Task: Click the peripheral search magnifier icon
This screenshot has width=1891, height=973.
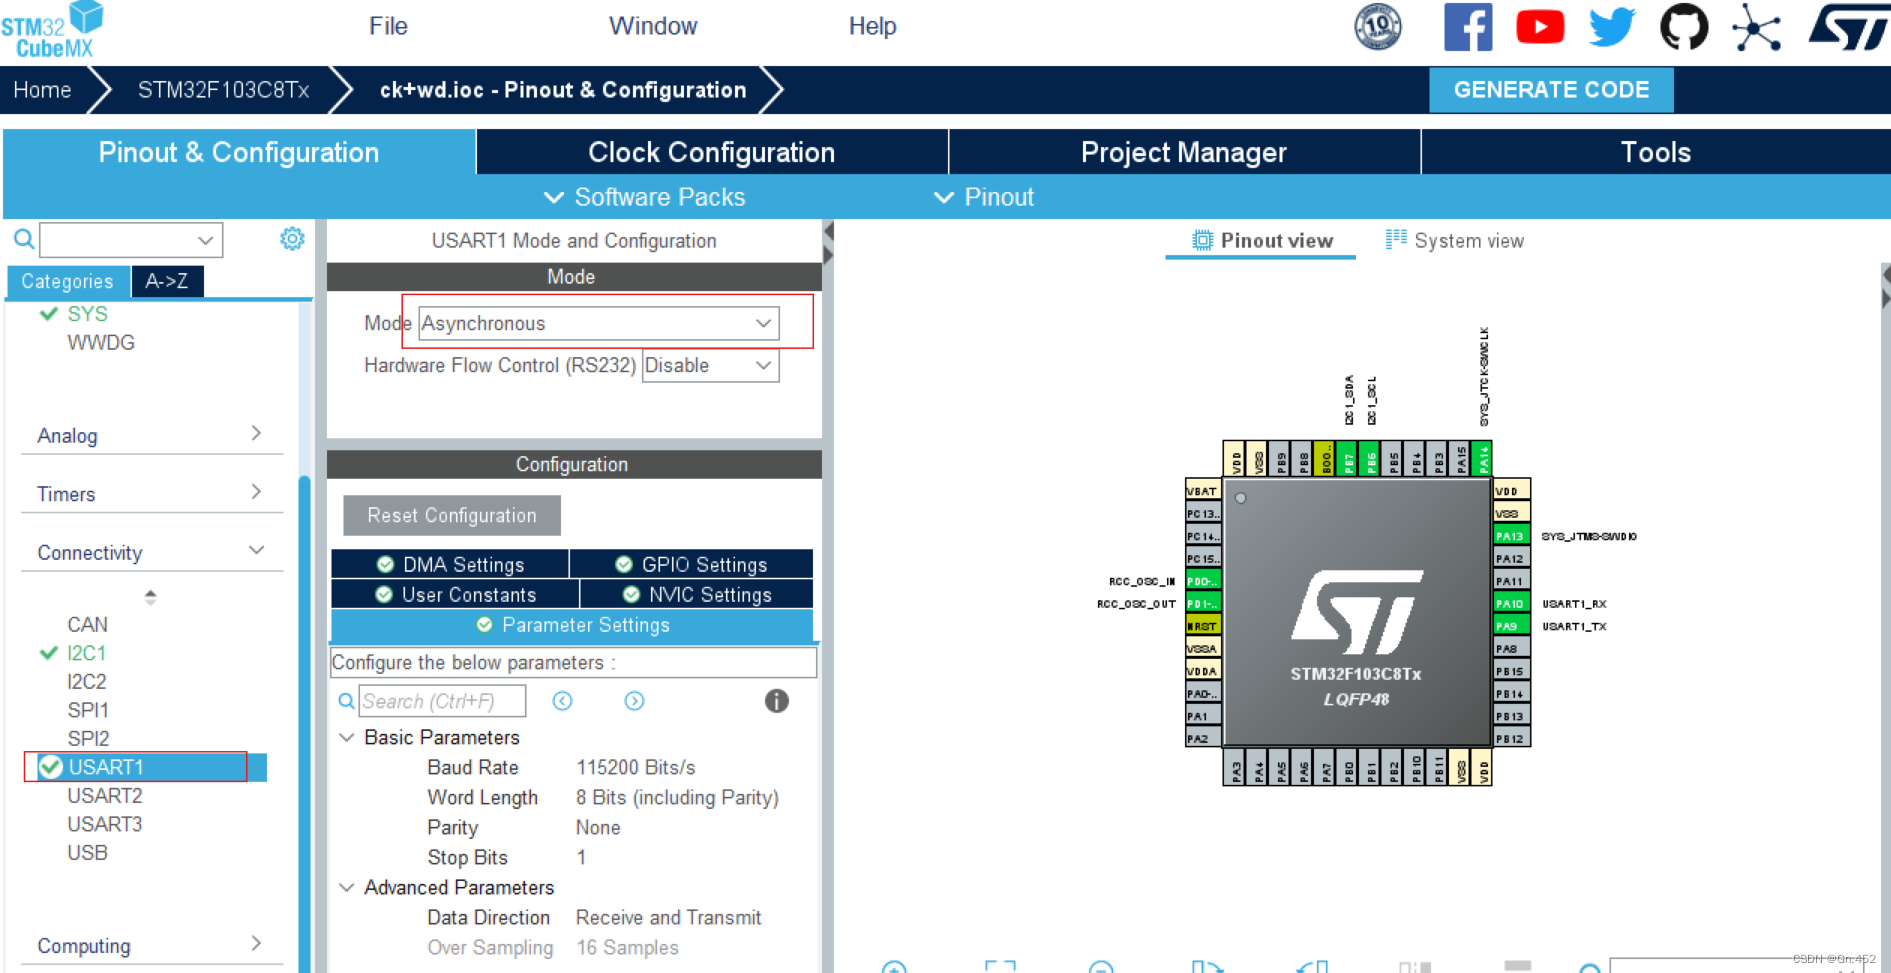Action: click(24, 239)
